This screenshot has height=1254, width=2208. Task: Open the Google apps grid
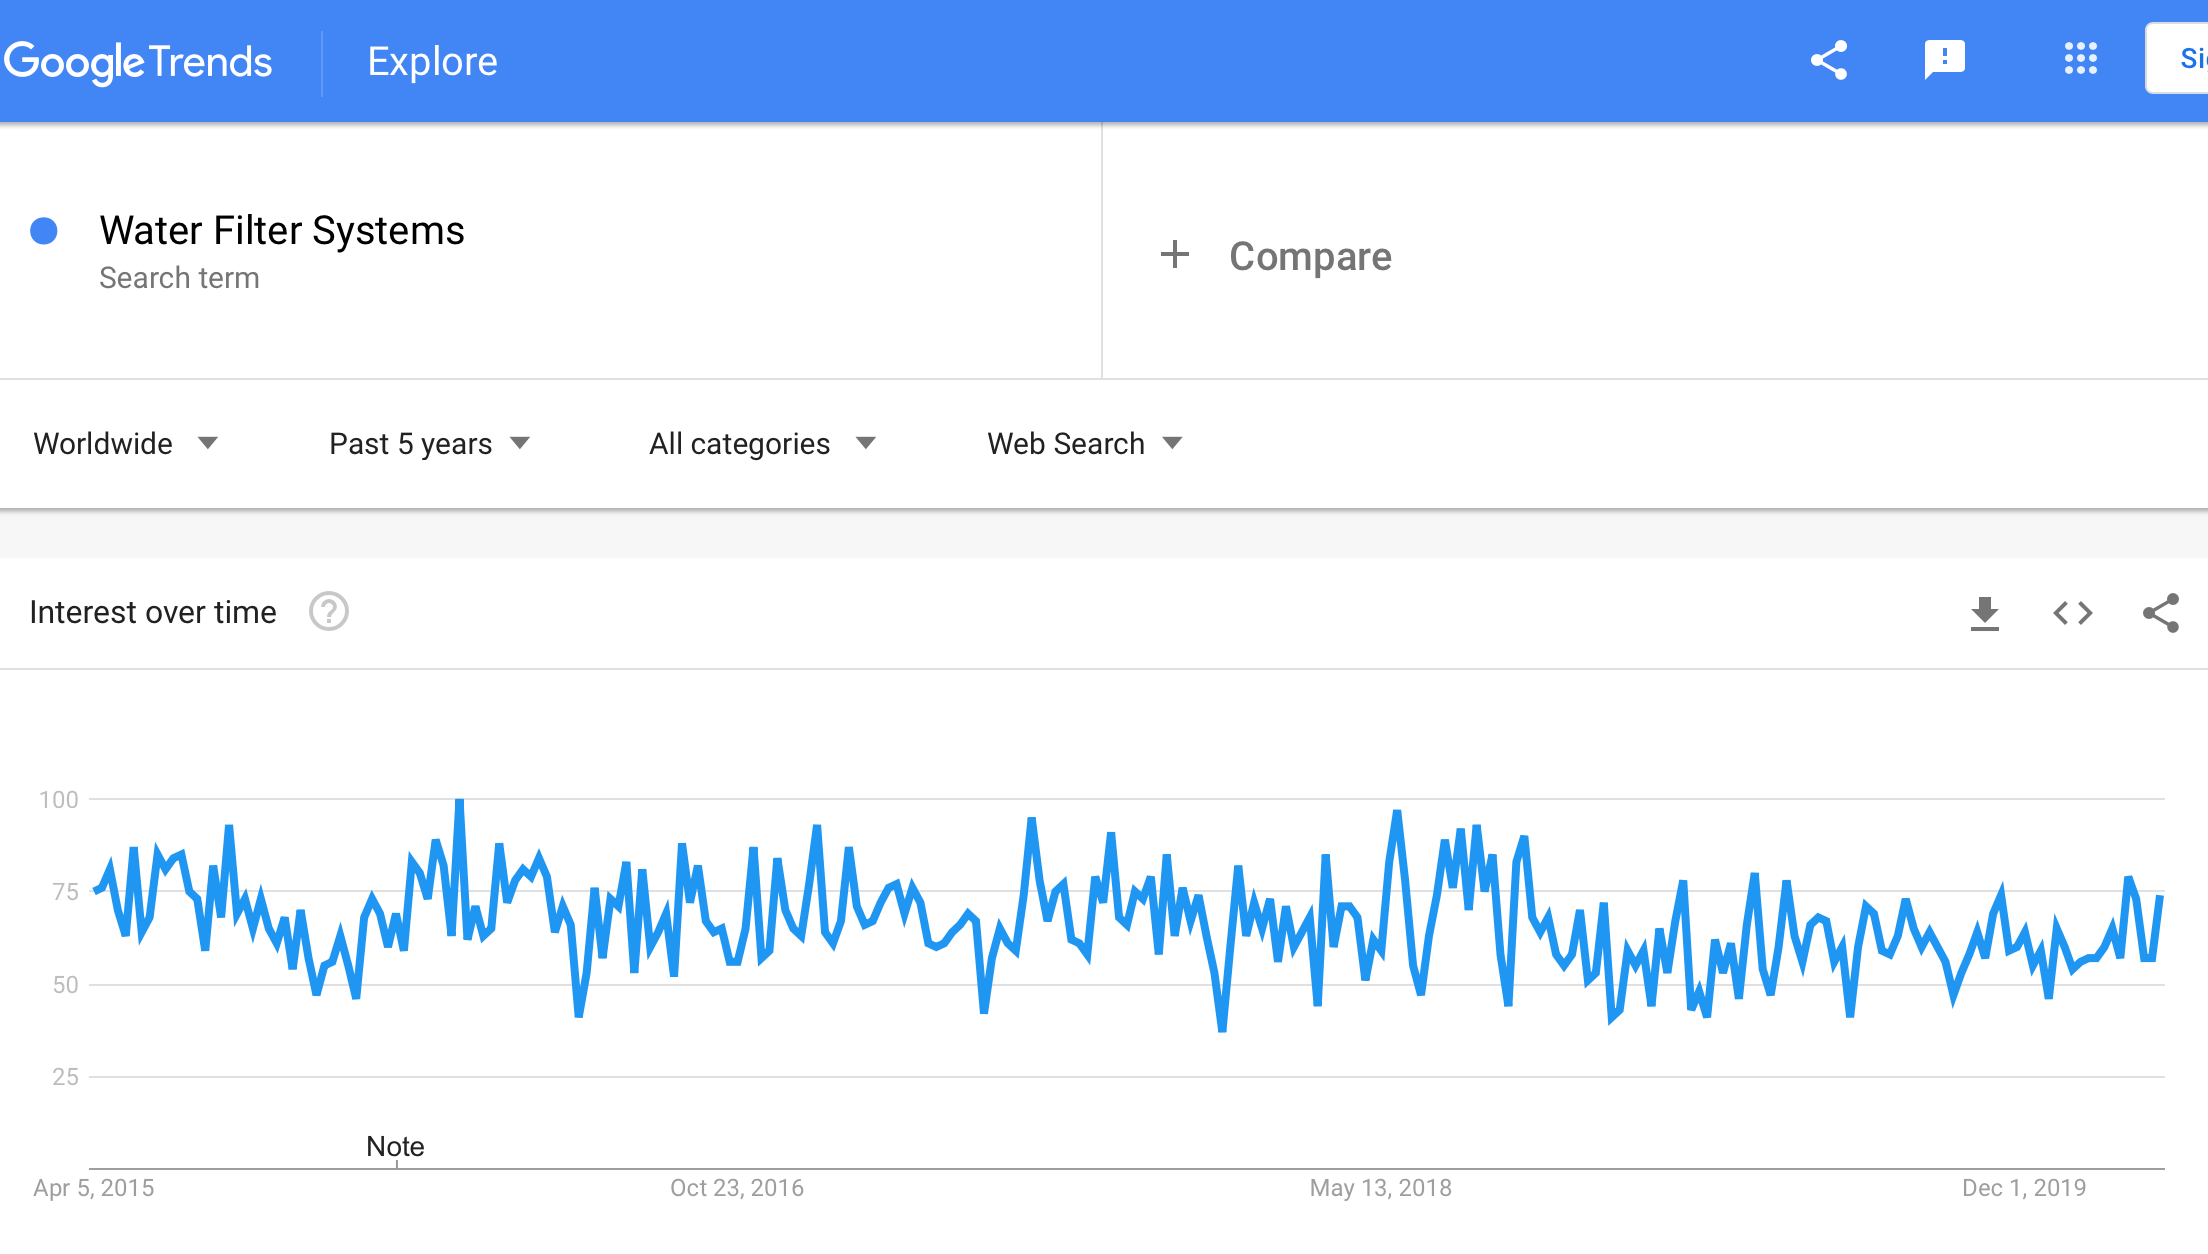point(2081,59)
